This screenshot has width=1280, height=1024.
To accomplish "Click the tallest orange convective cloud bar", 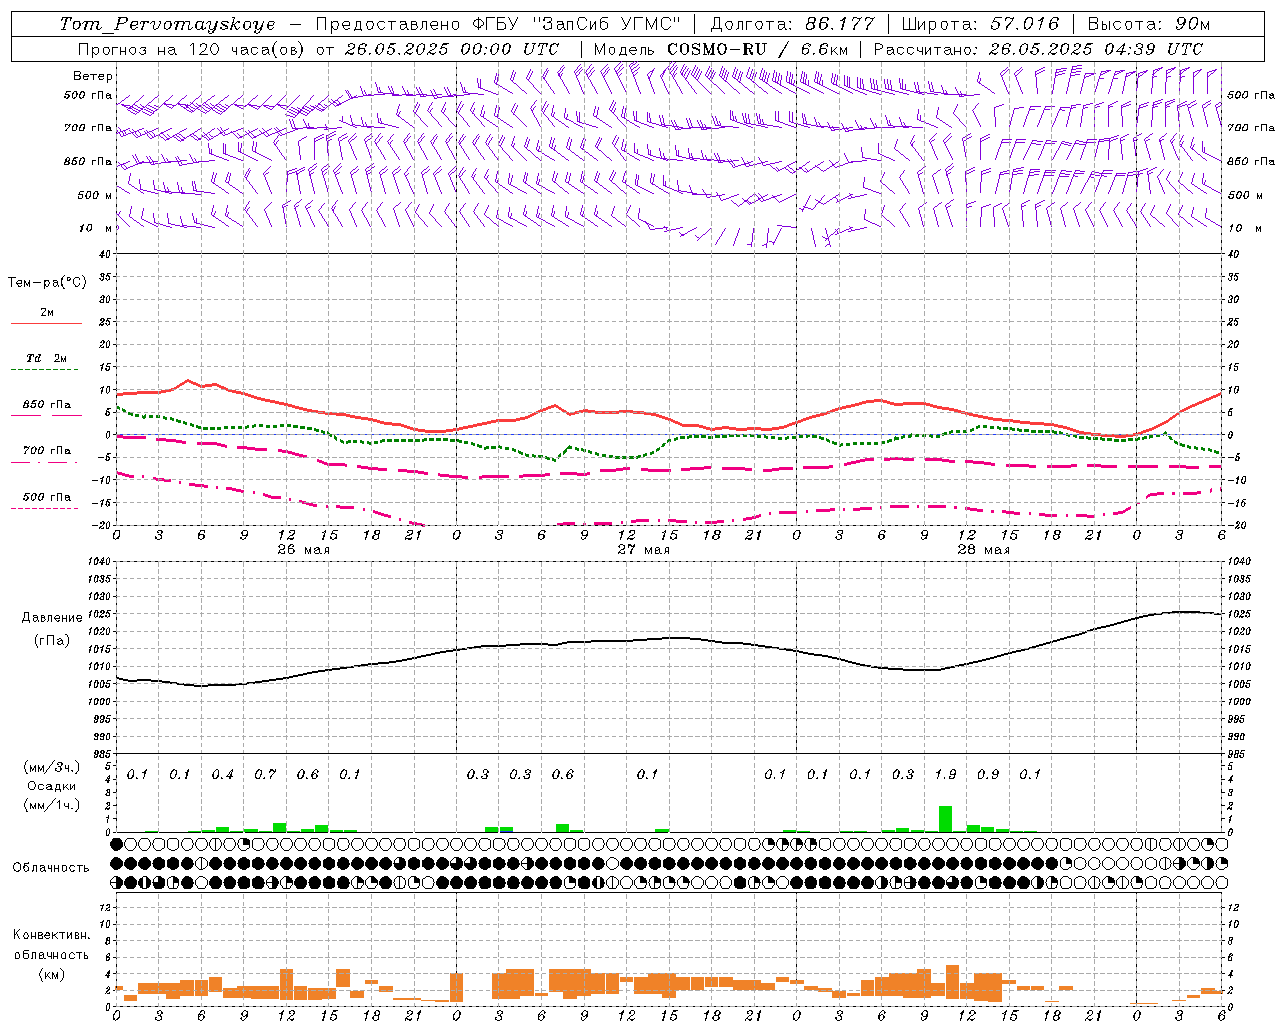I will coord(952,982).
